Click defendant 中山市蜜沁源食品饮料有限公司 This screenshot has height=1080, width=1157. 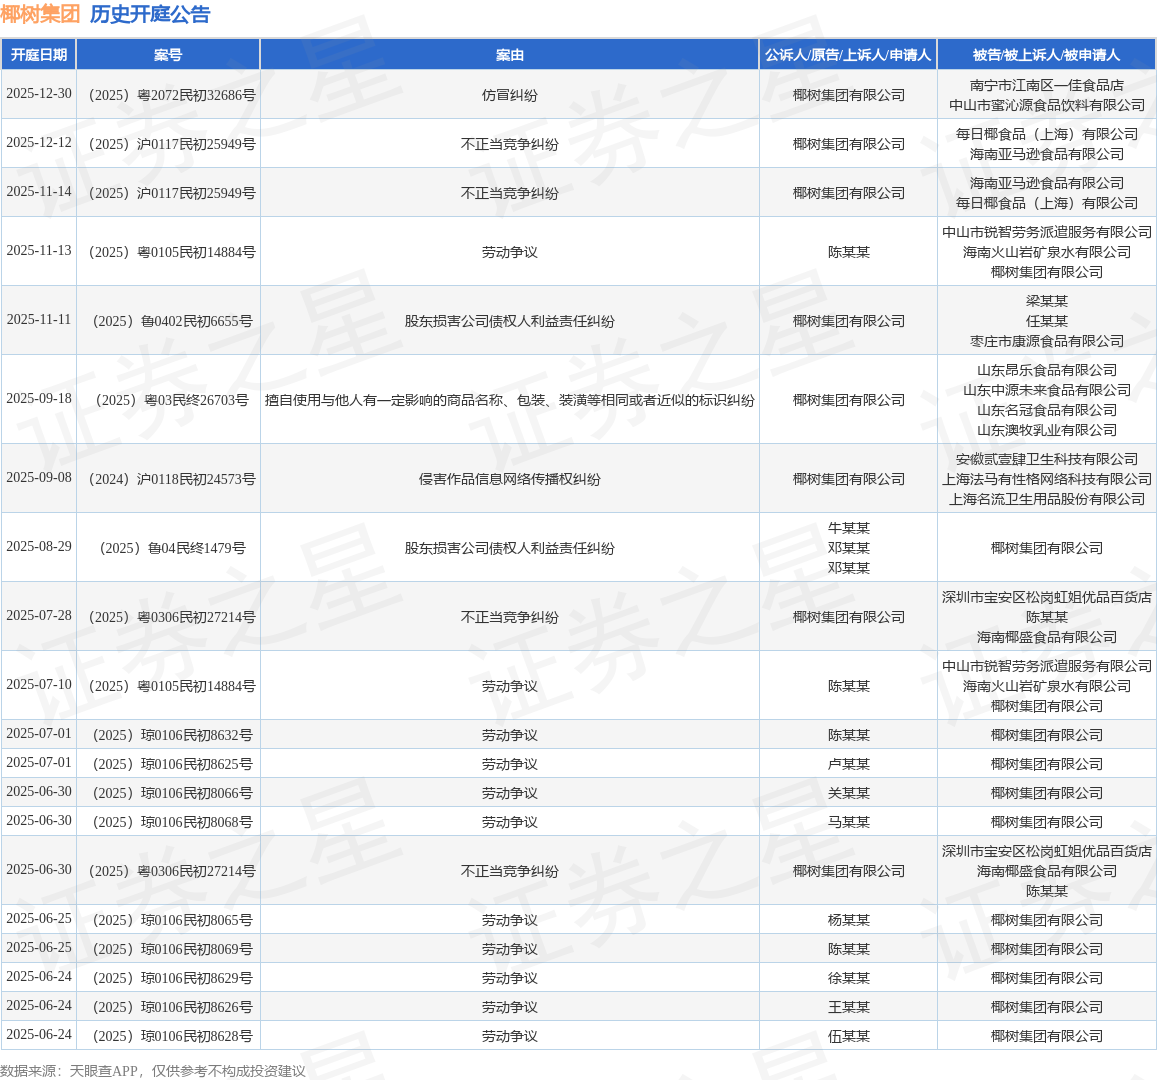(x=1046, y=105)
